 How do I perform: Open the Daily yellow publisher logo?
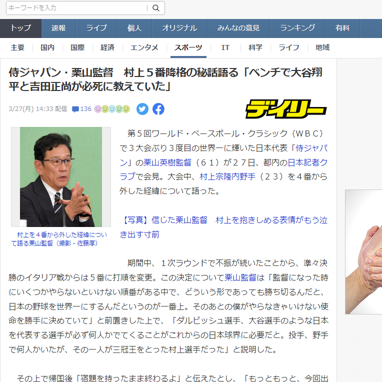286,109
